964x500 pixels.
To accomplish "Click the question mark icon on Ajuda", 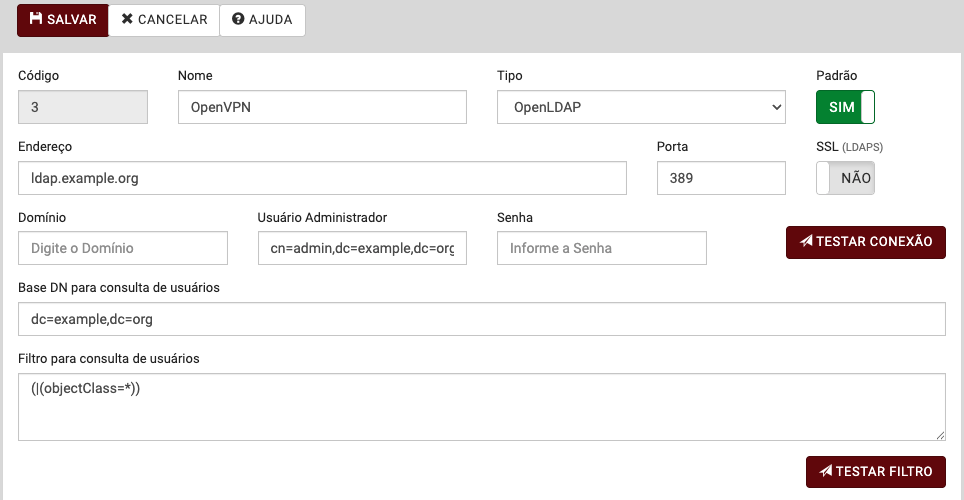I will 238,19.
